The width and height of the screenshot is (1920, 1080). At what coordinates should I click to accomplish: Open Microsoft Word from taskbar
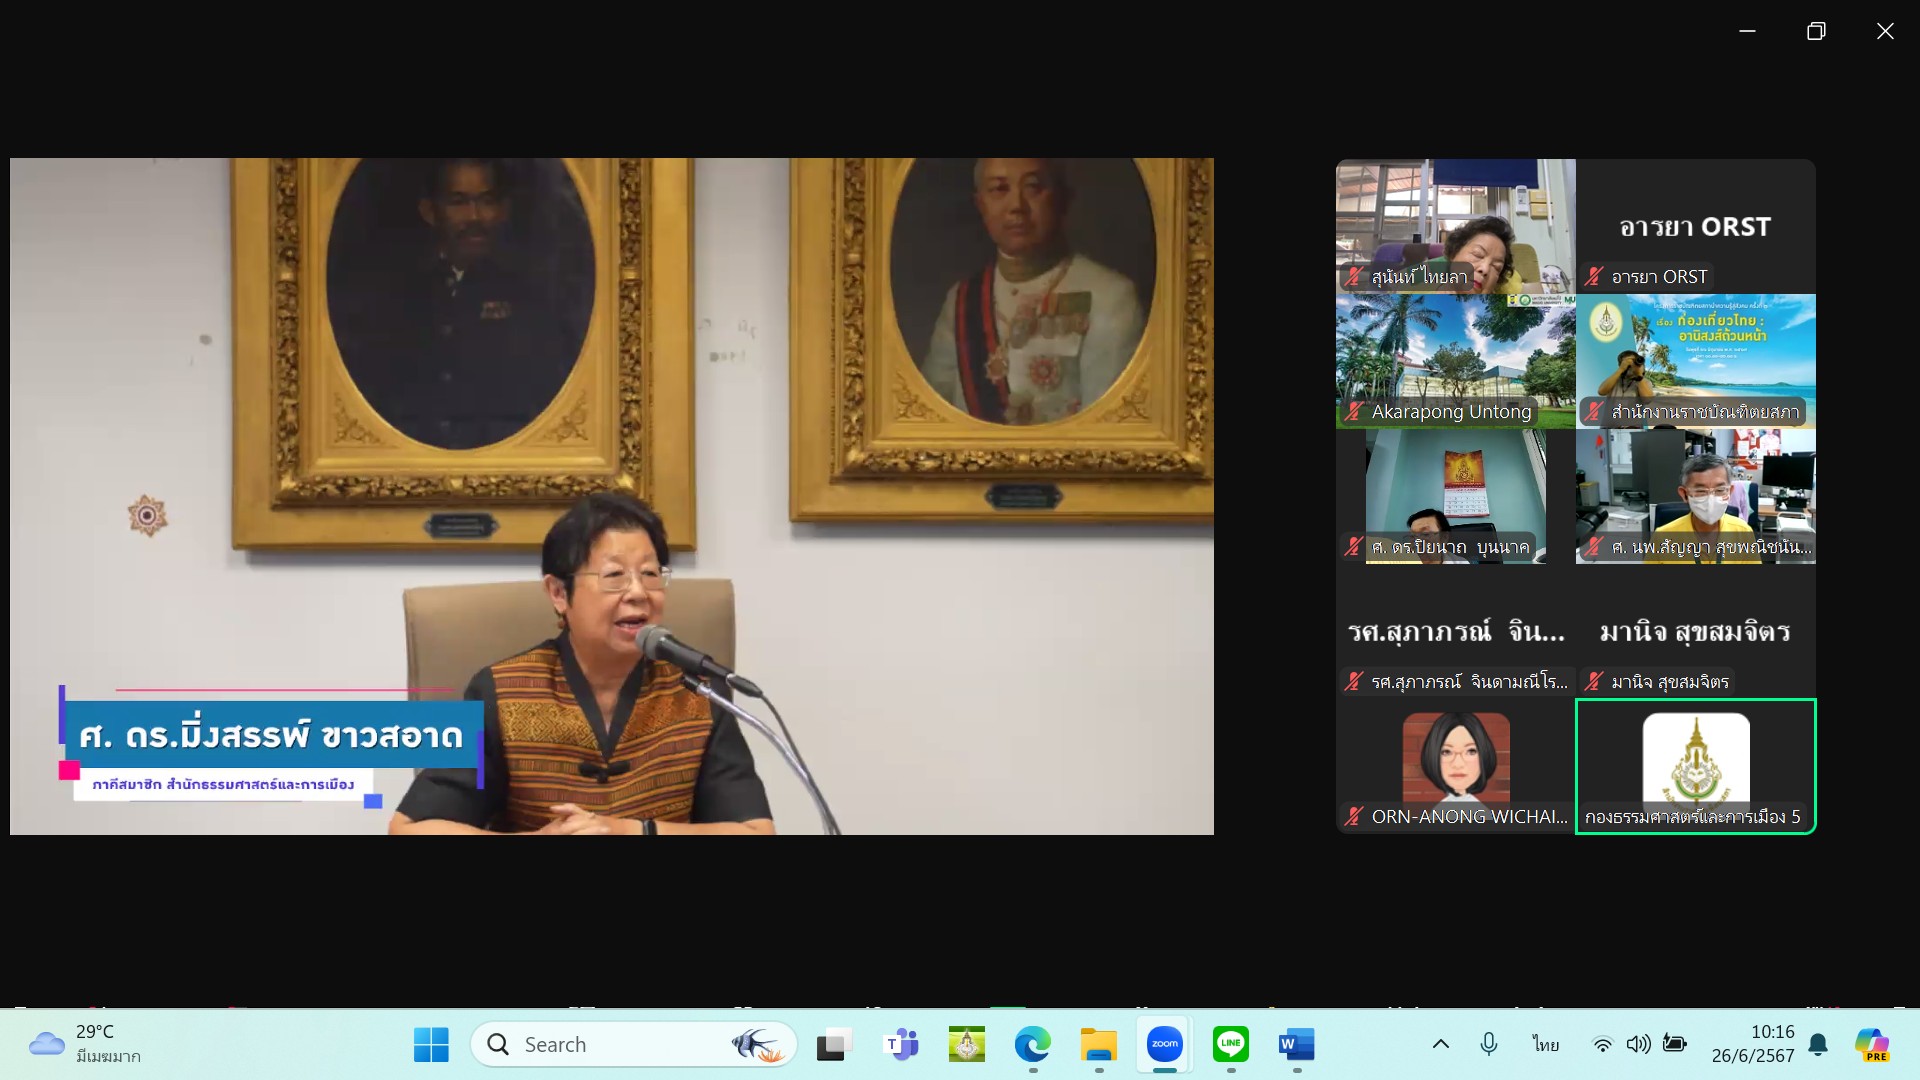point(1296,1044)
